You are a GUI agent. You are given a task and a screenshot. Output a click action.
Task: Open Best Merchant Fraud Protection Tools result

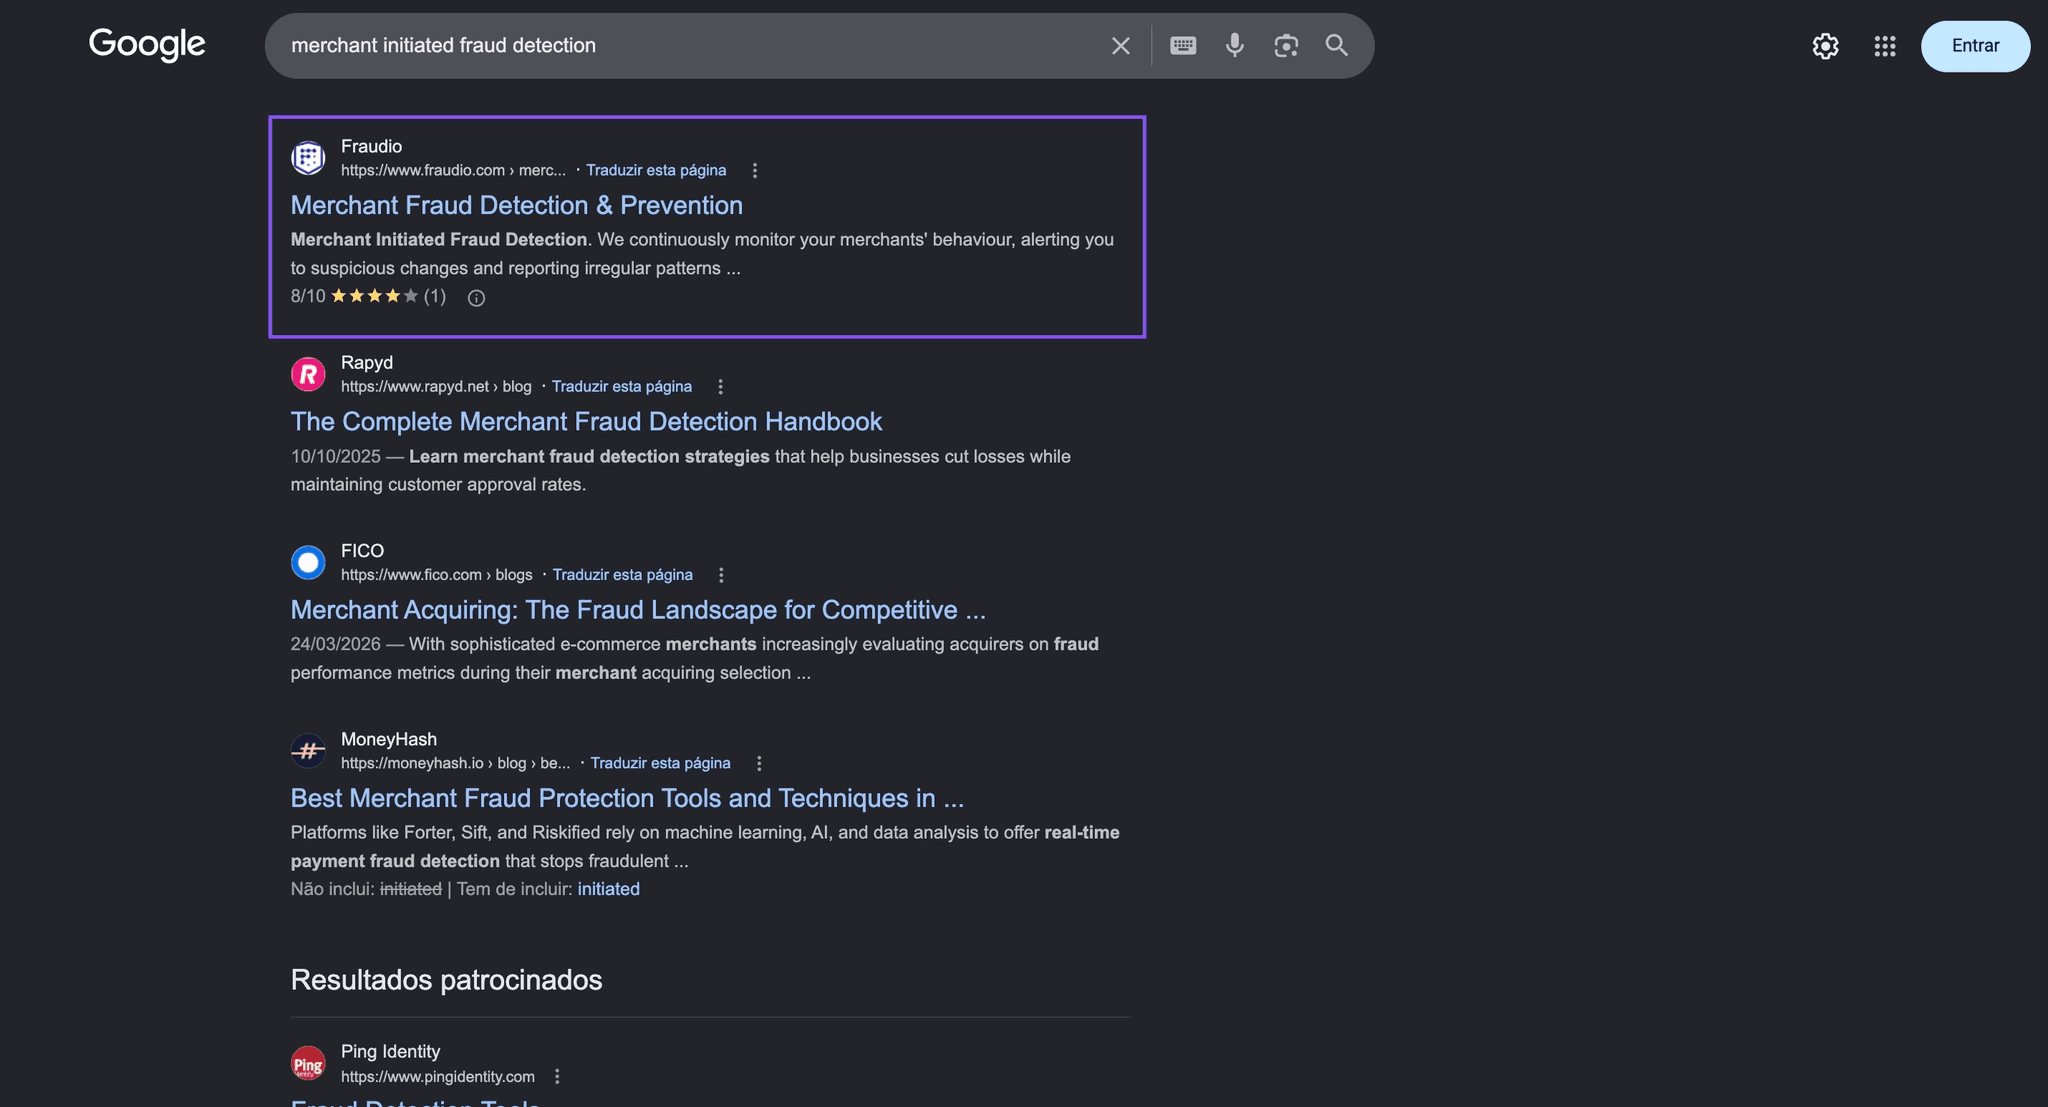point(627,798)
